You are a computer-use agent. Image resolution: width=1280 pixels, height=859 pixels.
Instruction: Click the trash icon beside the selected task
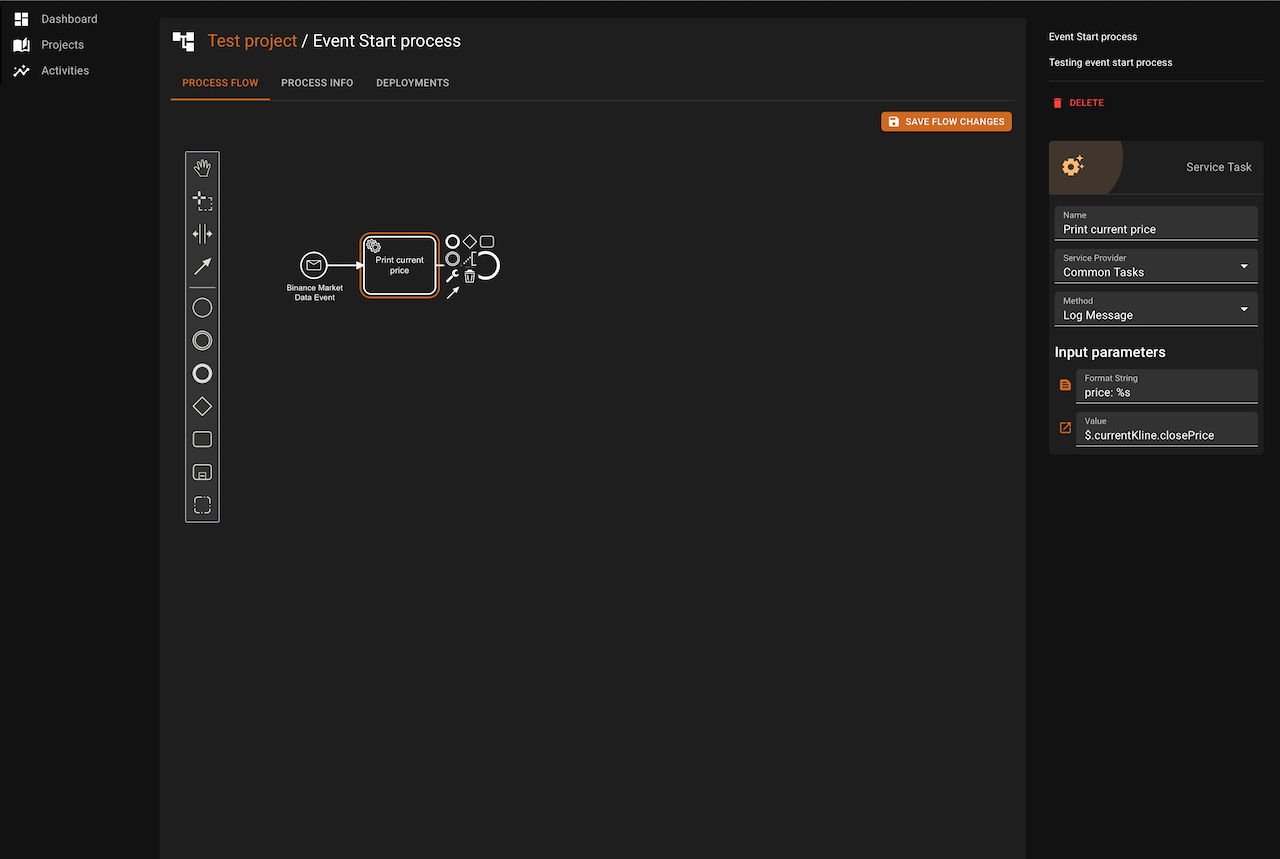click(x=470, y=276)
